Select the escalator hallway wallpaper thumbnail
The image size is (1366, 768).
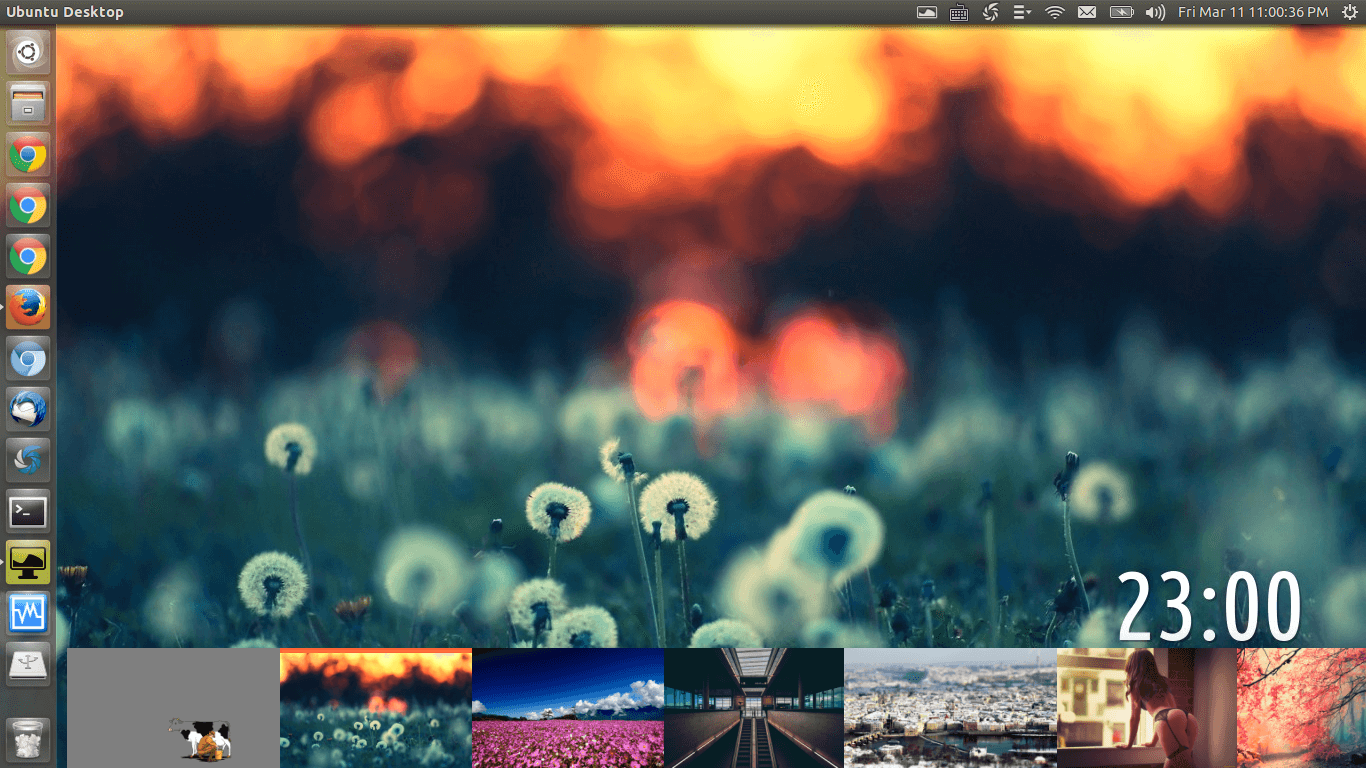click(754, 708)
